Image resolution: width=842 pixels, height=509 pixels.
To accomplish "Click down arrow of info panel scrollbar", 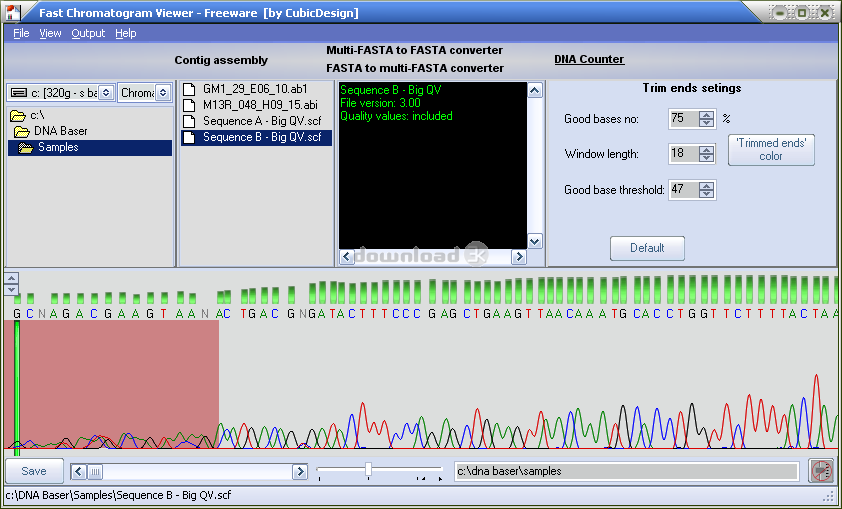I will [x=535, y=242].
